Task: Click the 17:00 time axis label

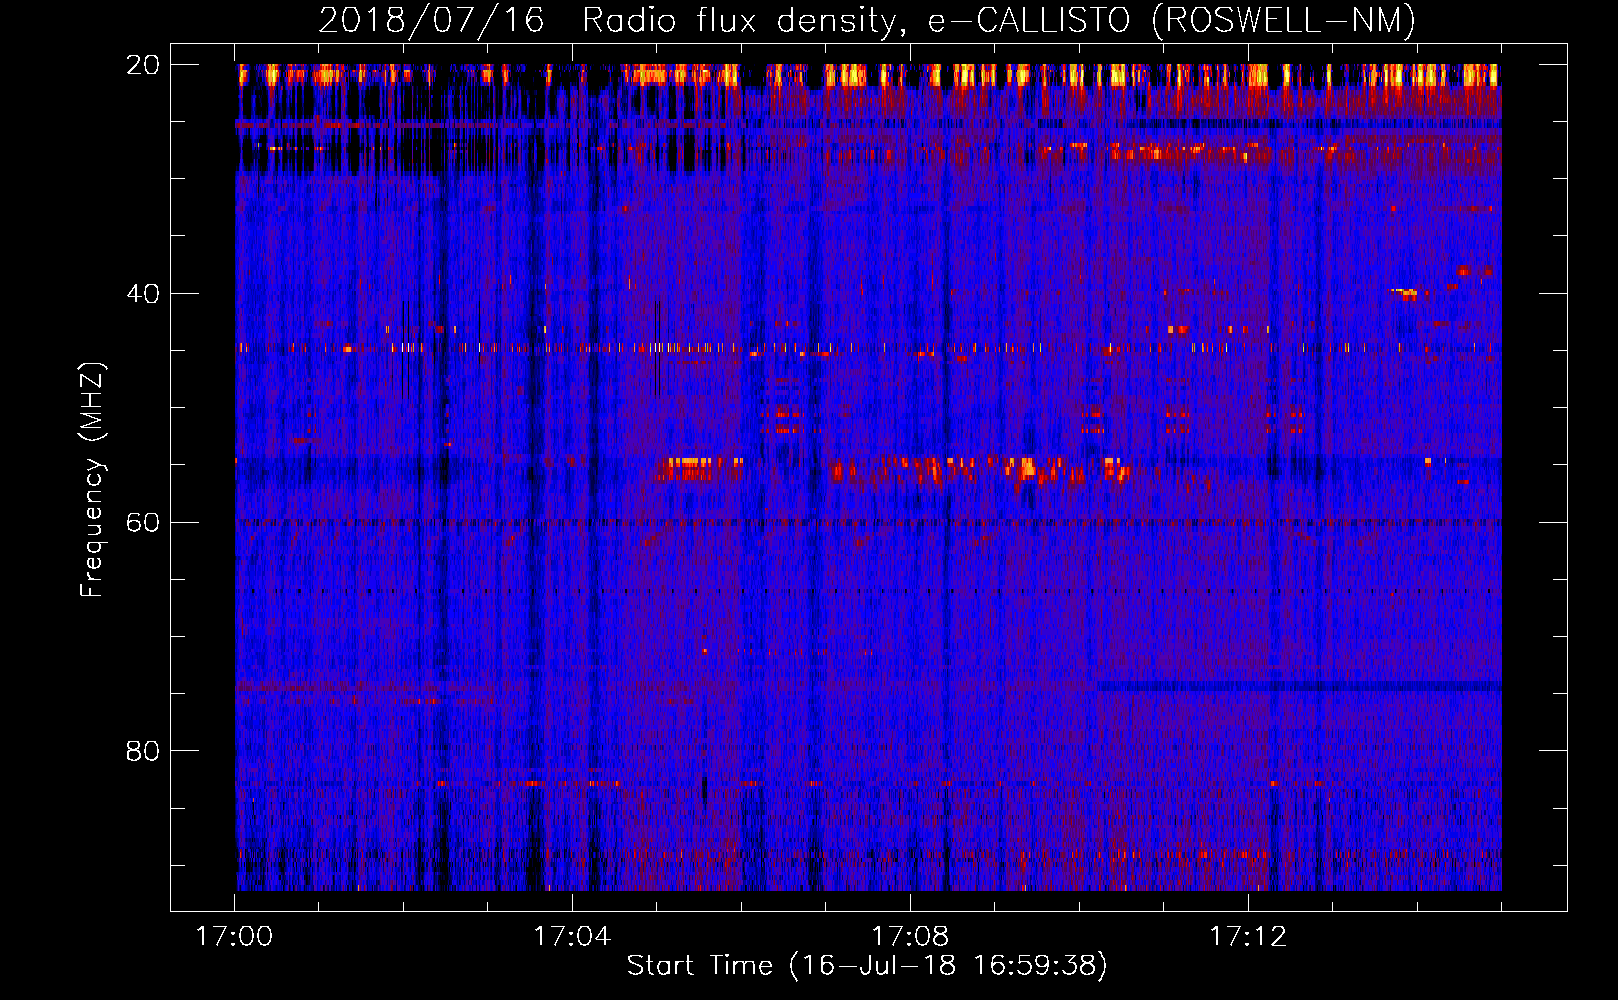Action: pos(234,937)
